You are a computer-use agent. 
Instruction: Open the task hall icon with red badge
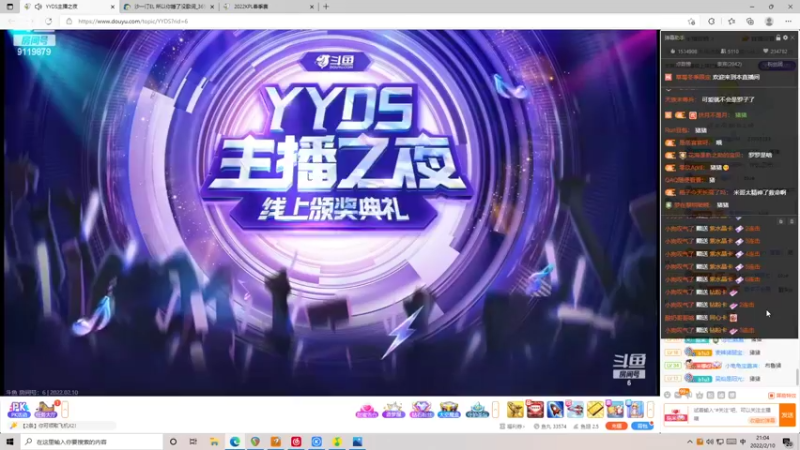point(45,409)
